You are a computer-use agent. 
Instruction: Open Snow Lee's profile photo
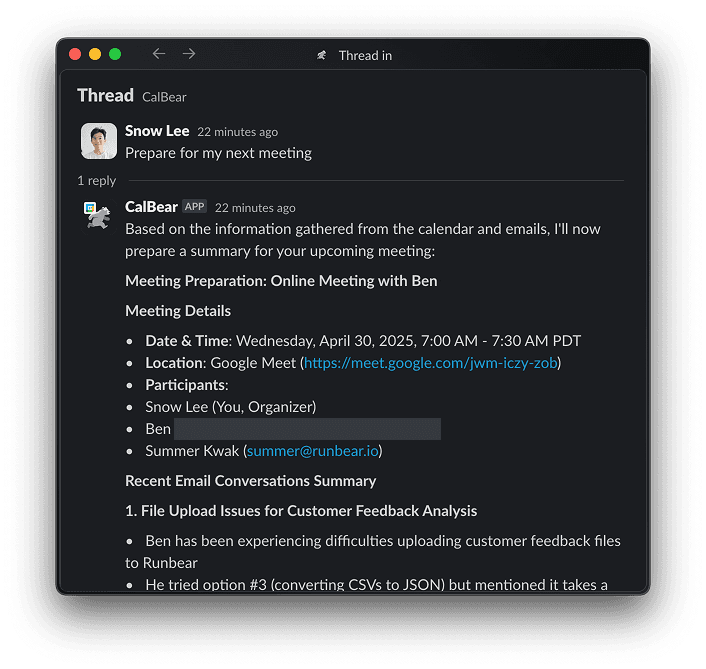tap(98, 141)
